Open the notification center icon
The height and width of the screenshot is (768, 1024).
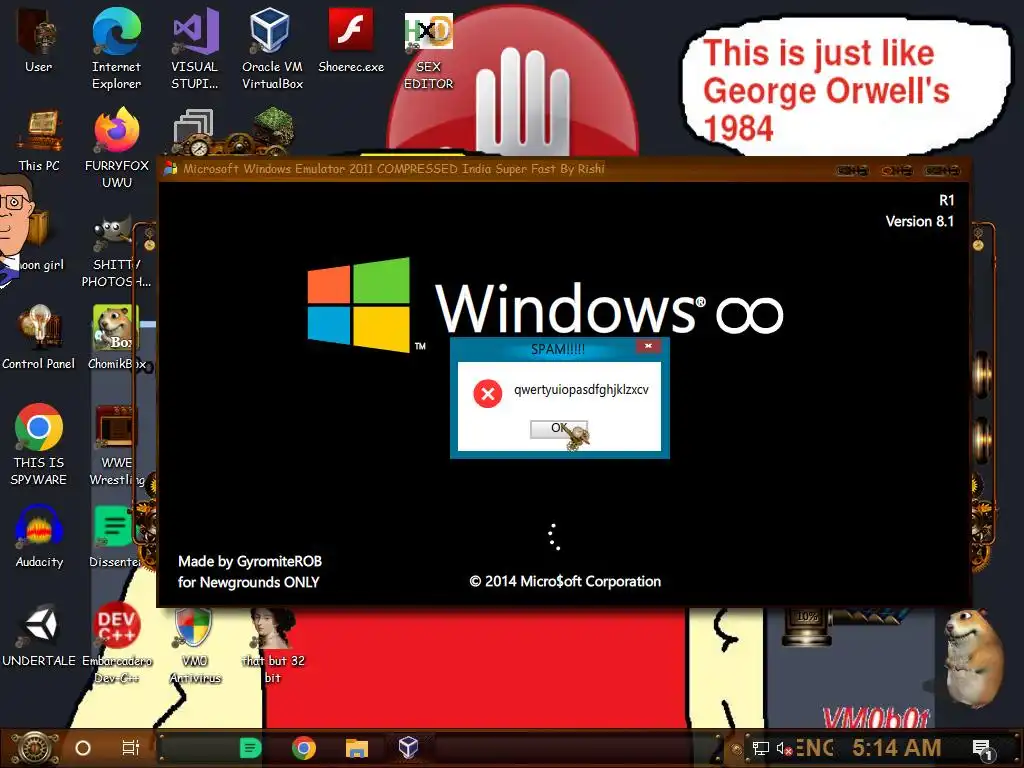point(982,750)
